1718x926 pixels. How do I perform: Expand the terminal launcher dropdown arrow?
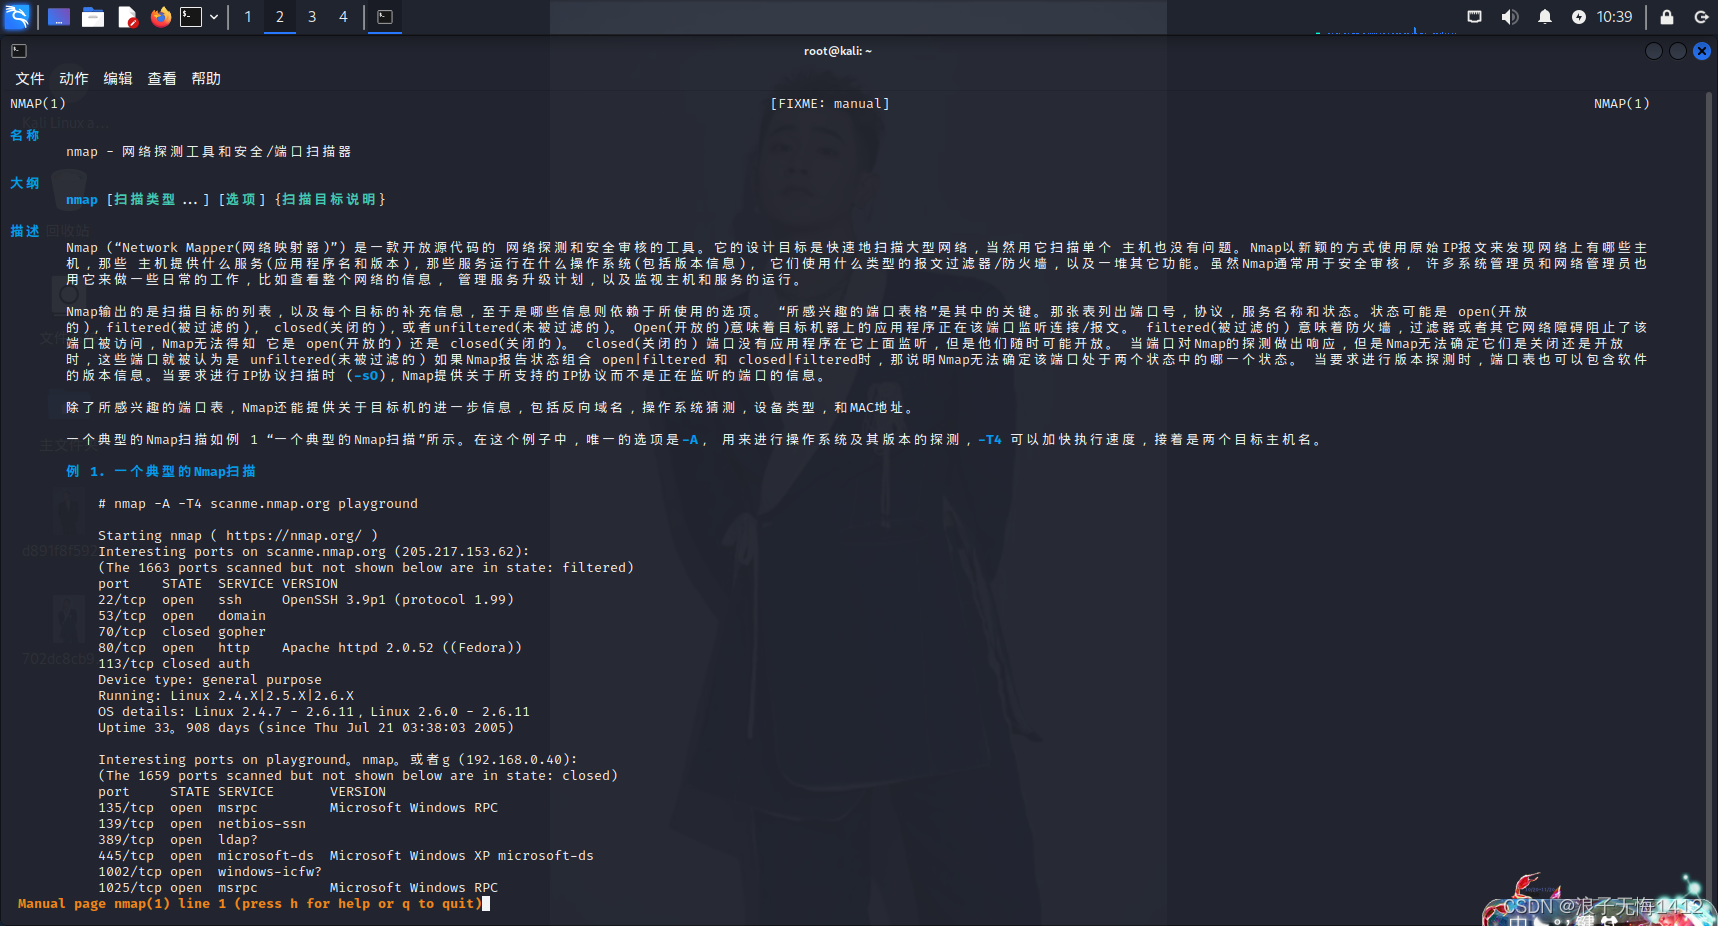tap(214, 17)
